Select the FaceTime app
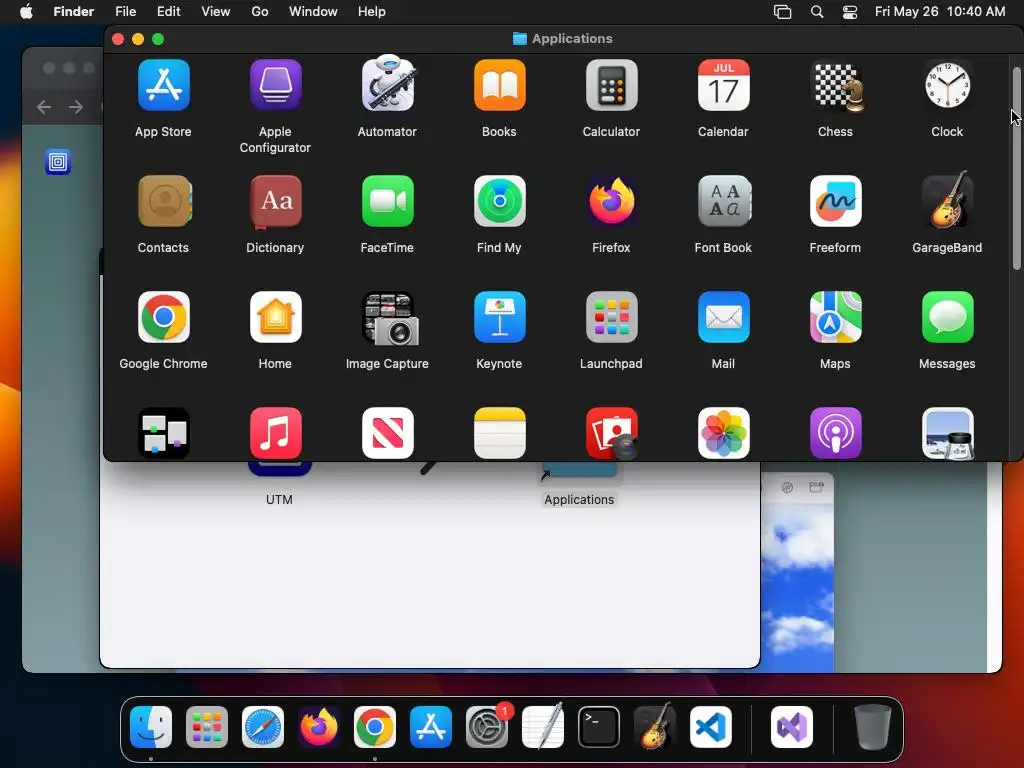 [x=388, y=201]
